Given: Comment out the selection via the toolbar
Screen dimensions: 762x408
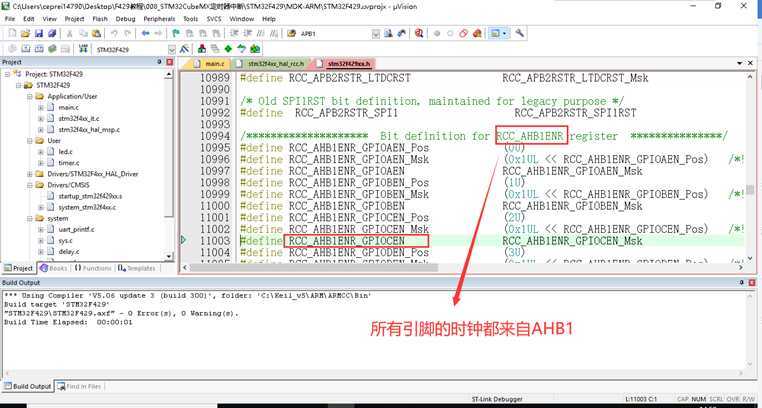Looking at the screenshot, I should click(260, 34).
